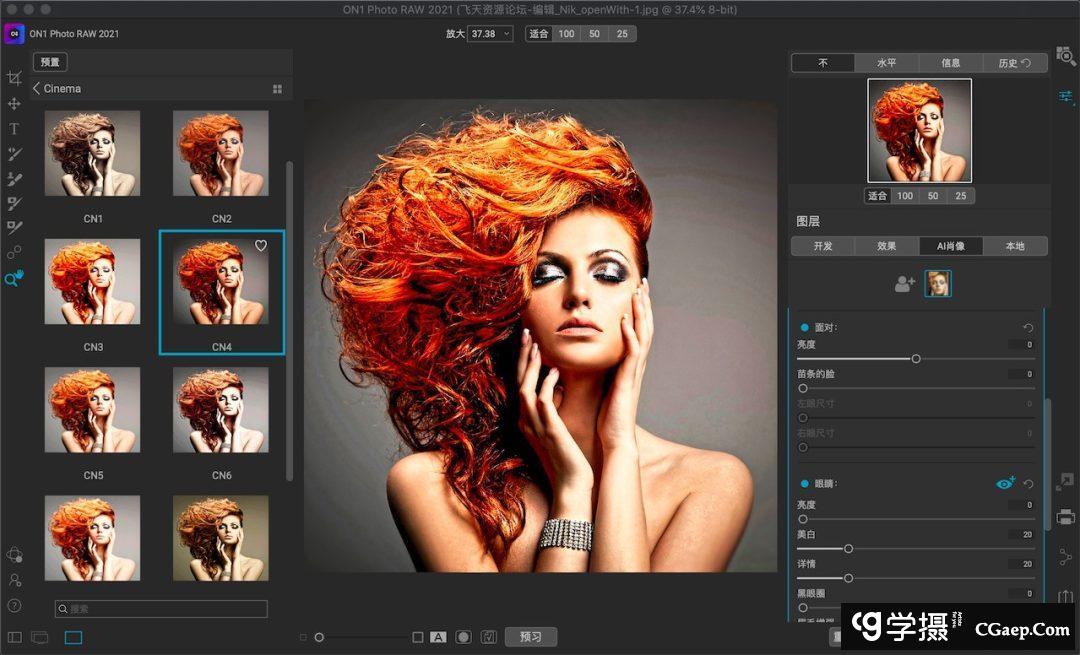Click the 预置 presets button
Image resolution: width=1080 pixels, height=655 pixels.
point(50,62)
